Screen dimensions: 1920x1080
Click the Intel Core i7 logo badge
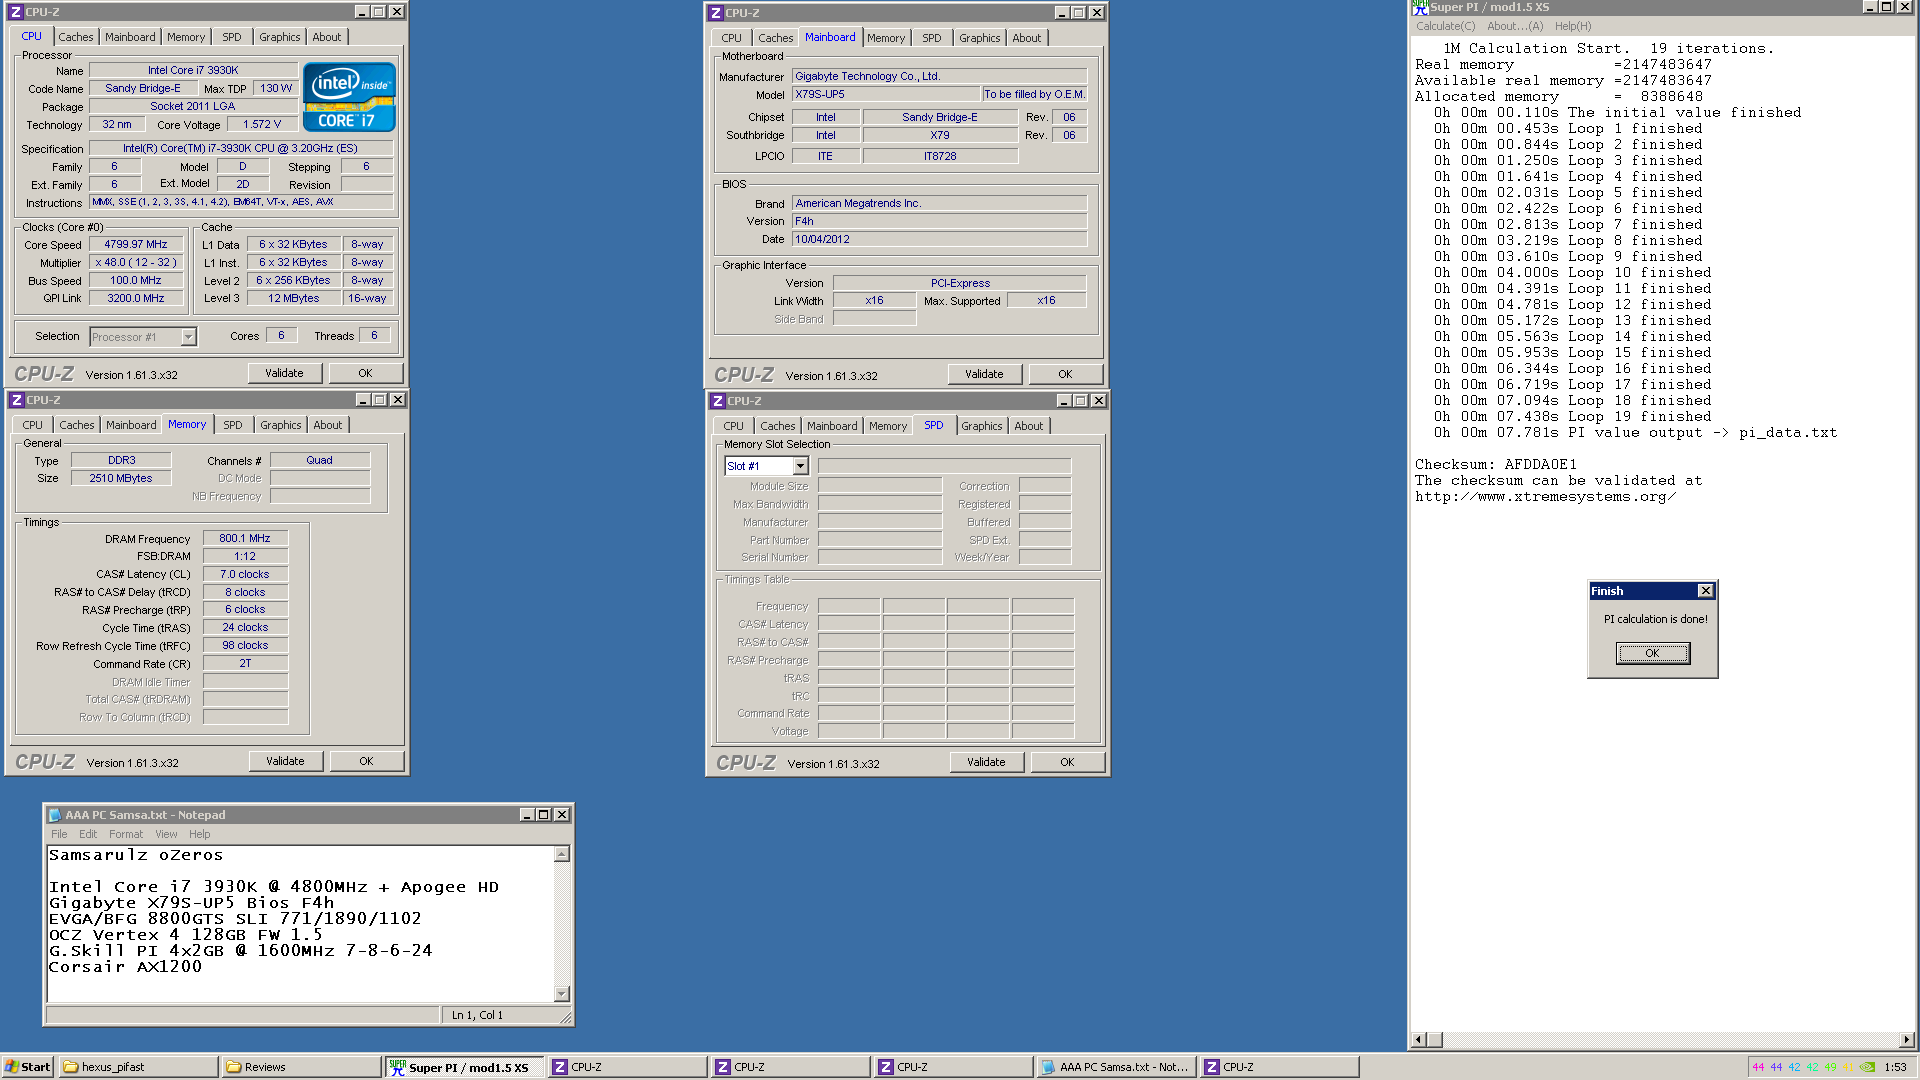click(350, 97)
